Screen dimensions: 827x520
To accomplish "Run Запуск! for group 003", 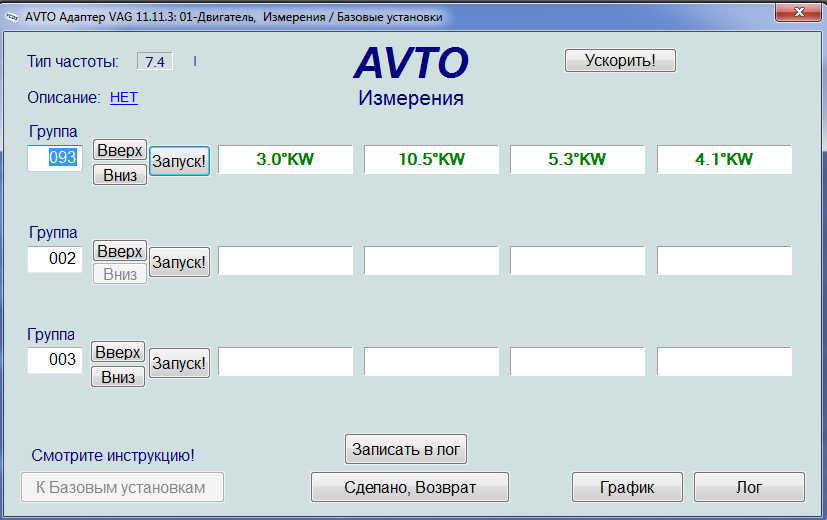I will pos(179,363).
